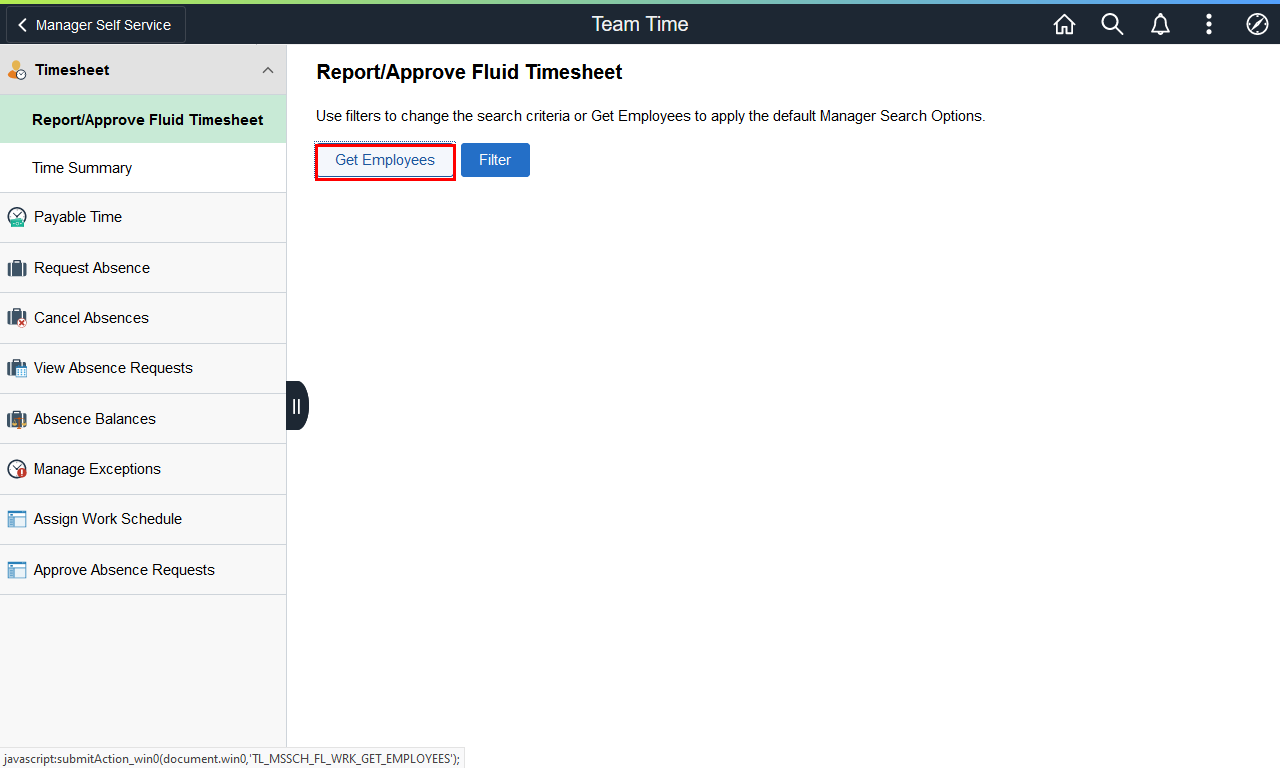This screenshot has width=1280, height=768.
Task: Select Report/Approve Fluid Timesheet menu item
Action: [x=143, y=119]
